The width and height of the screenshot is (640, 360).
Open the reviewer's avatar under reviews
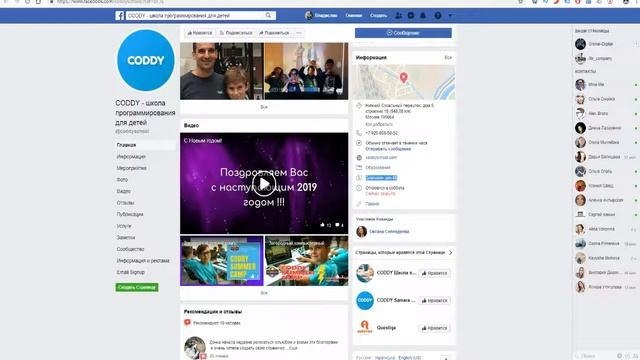tap(195, 347)
